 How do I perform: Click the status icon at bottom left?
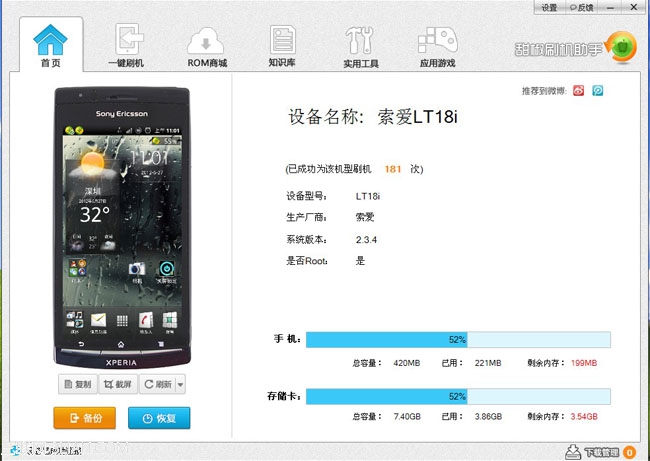point(16,450)
